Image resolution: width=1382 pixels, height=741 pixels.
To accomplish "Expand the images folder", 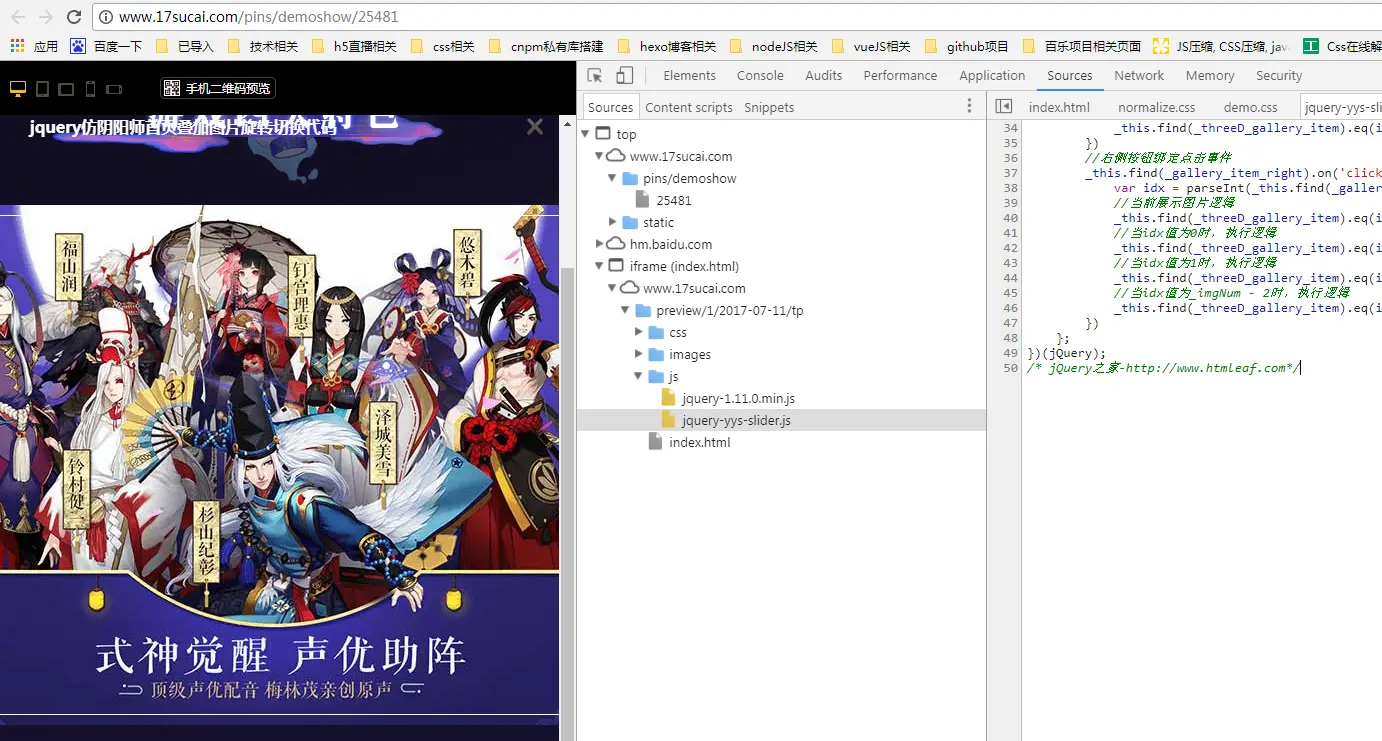I will (639, 354).
